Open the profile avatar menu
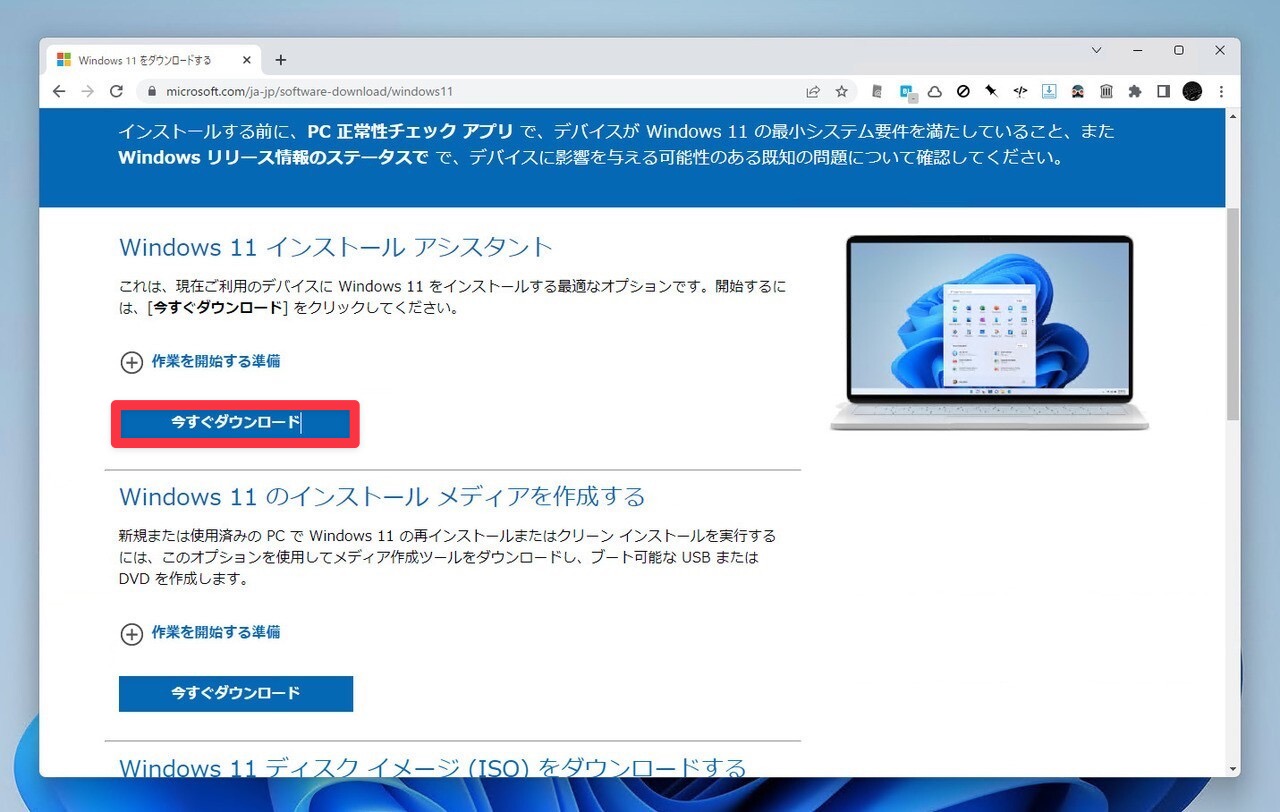This screenshot has width=1280, height=812. click(1192, 91)
